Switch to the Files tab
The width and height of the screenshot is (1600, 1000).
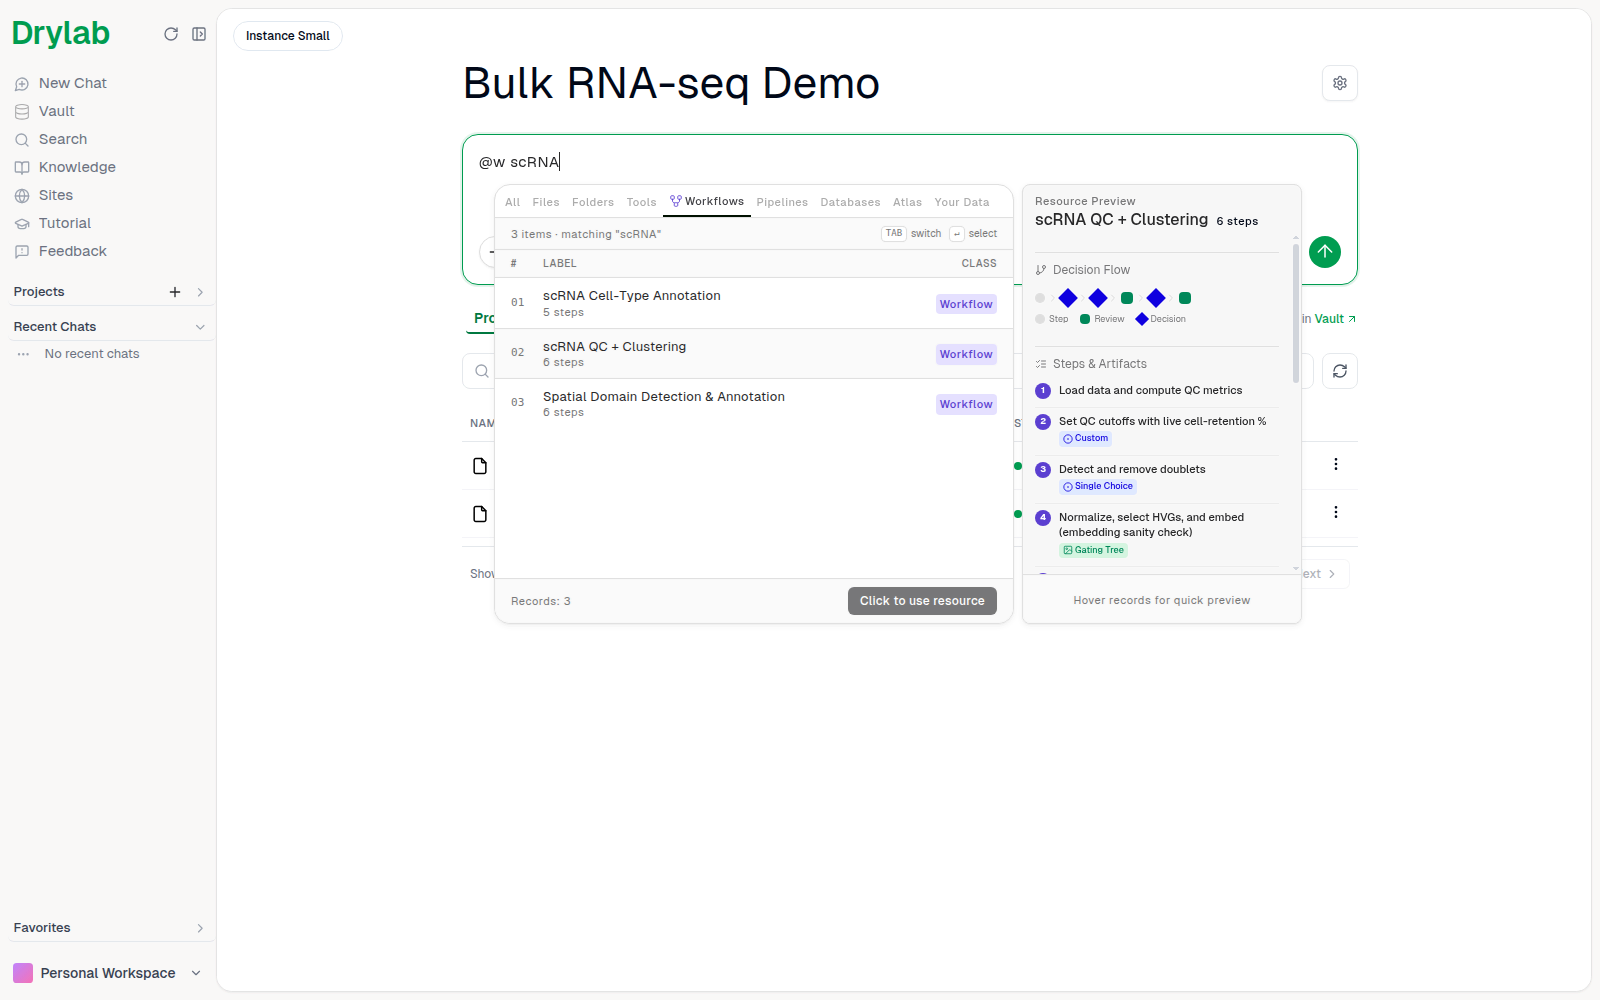click(546, 202)
